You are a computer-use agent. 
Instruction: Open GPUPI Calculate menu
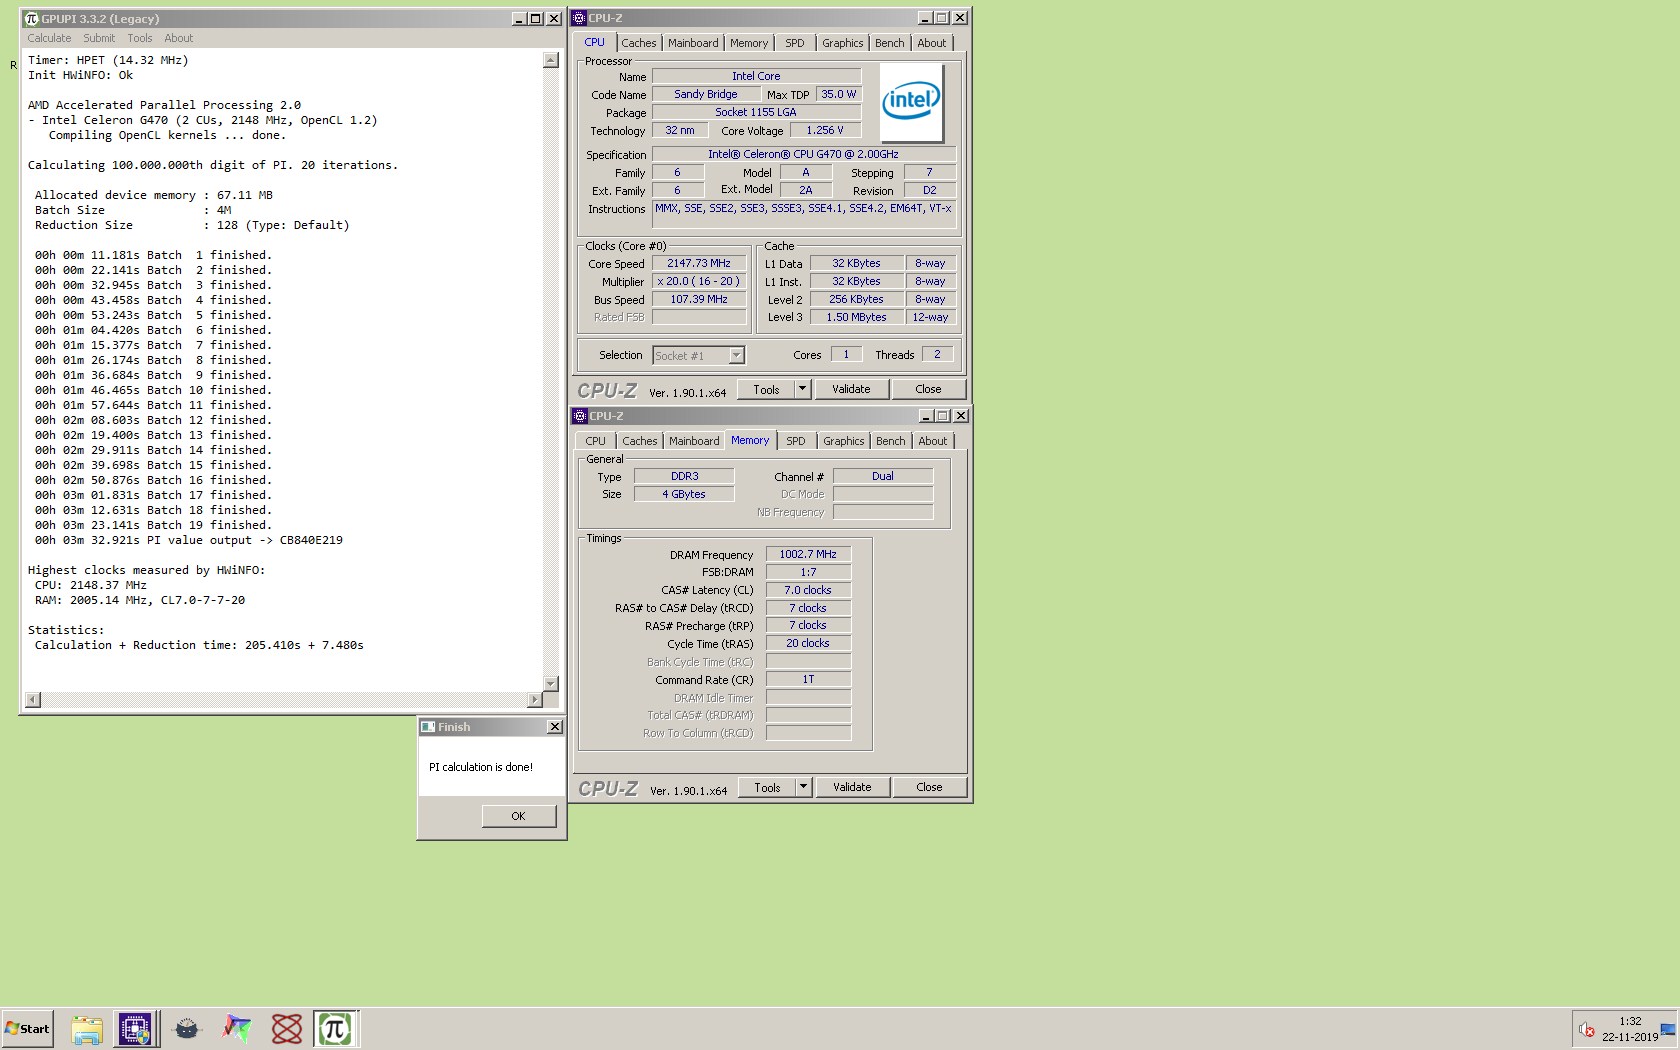coord(49,38)
